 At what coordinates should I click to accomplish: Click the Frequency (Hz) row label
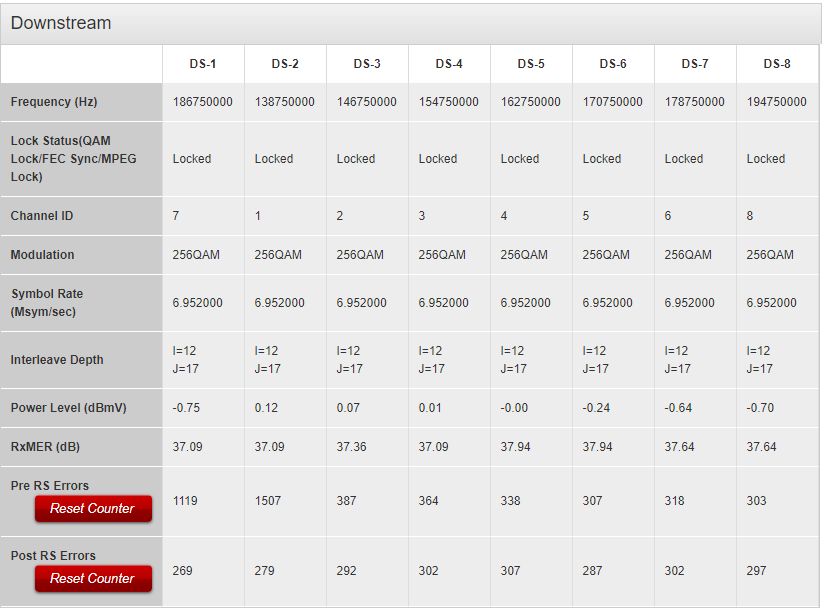54,102
